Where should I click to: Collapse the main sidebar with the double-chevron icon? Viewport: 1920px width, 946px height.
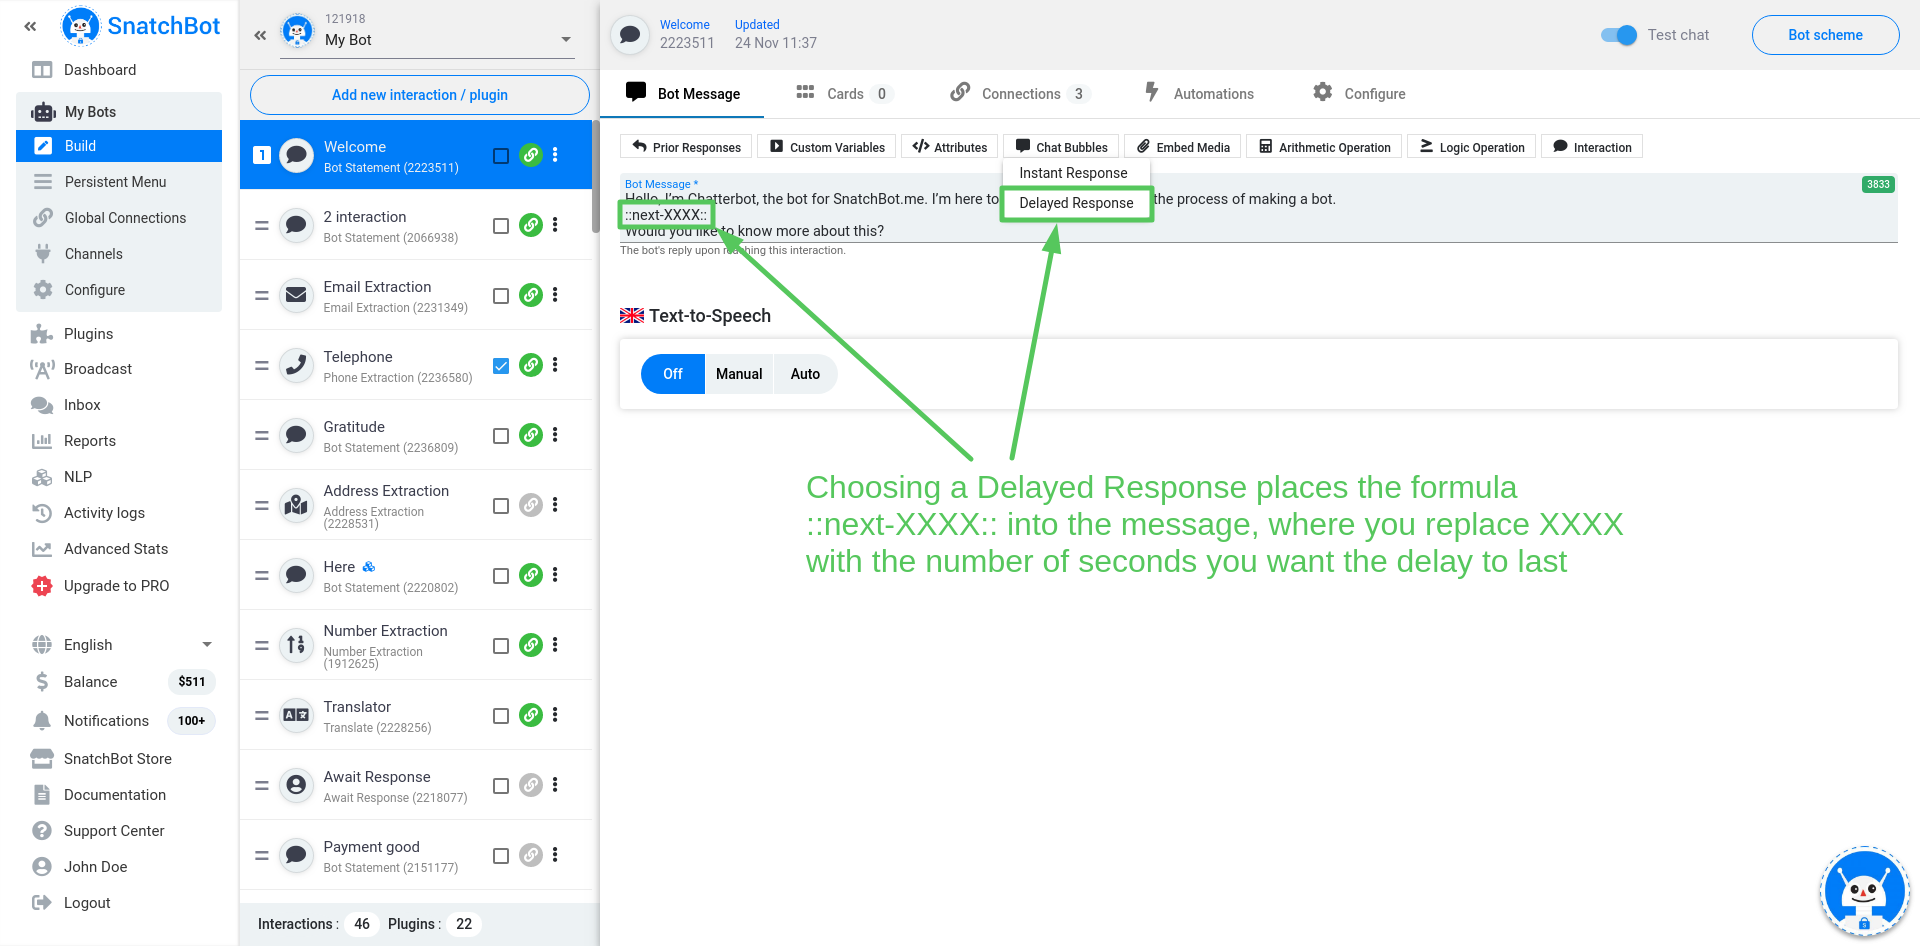click(30, 27)
